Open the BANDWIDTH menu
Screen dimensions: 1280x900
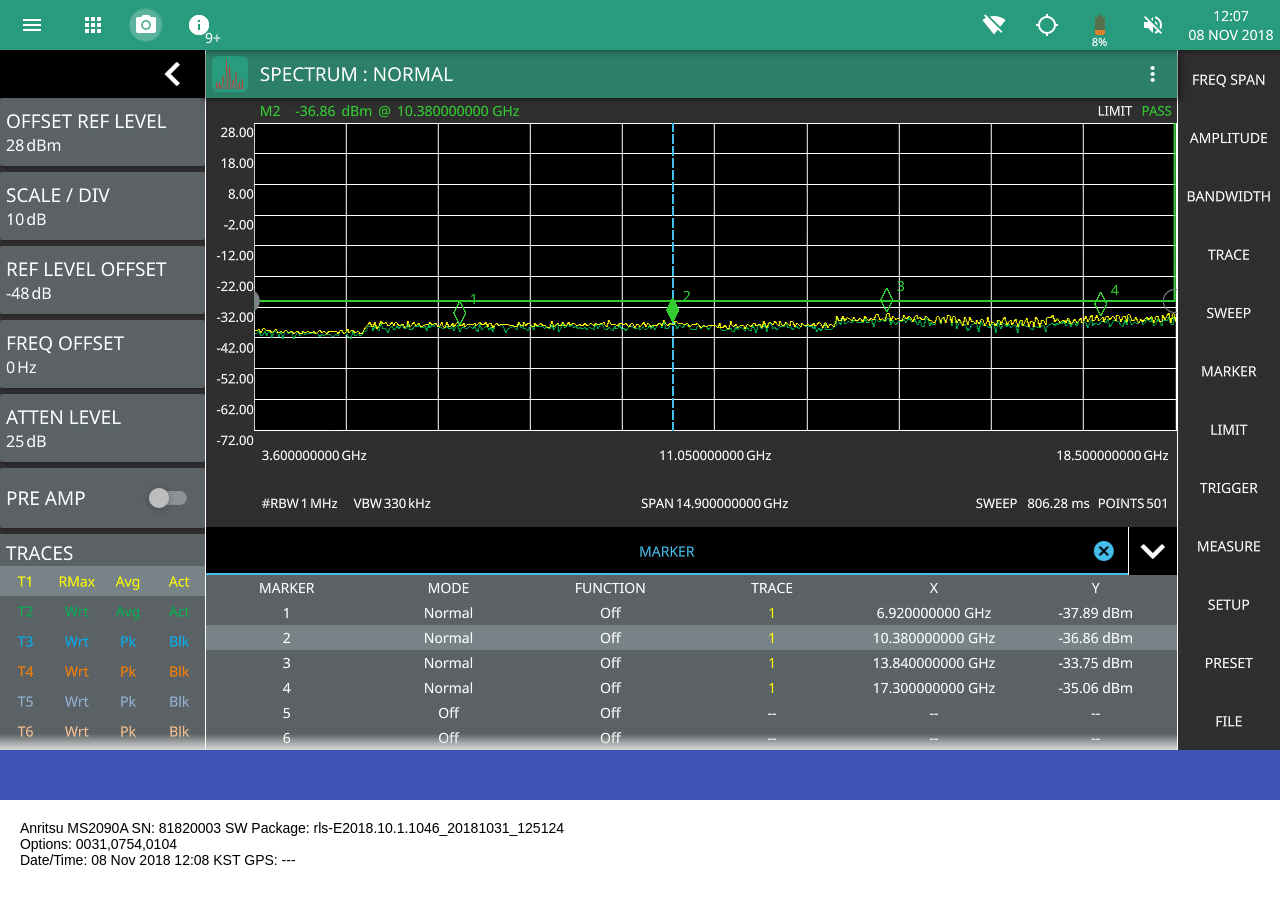(x=1229, y=196)
